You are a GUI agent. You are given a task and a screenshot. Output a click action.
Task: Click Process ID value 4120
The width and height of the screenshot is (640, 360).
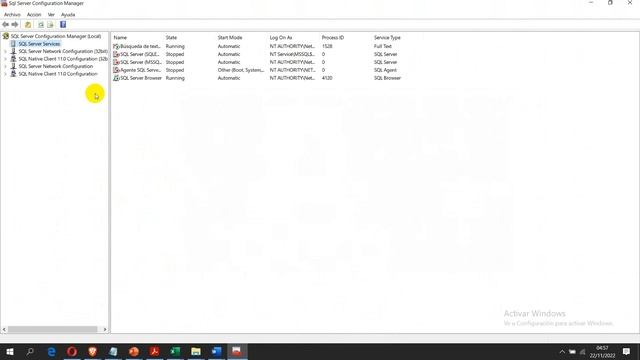coord(327,78)
